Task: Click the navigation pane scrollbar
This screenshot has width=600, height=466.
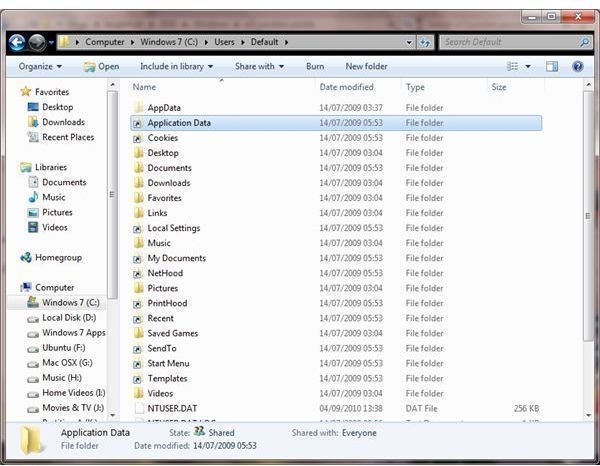Action: [x=112, y=195]
